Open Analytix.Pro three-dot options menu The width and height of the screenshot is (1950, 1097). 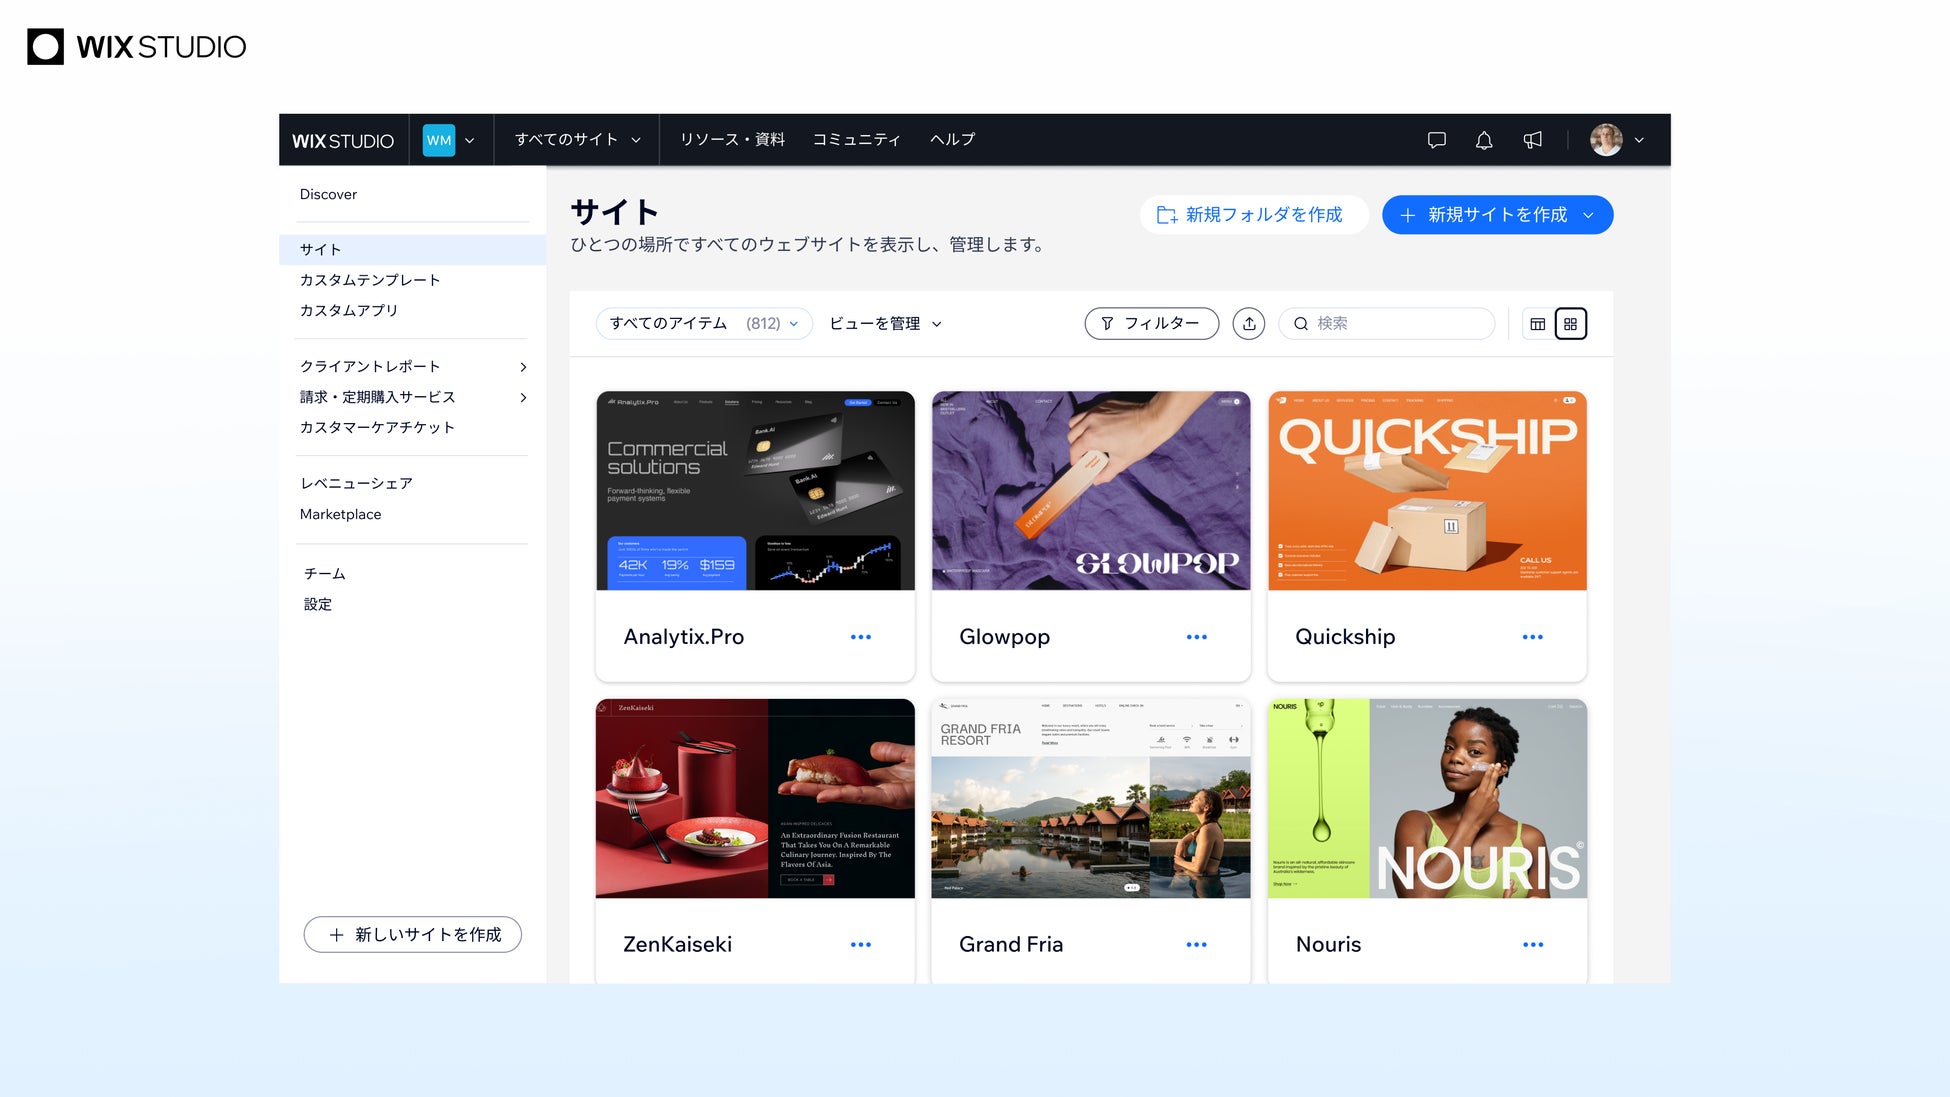click(861, 637)
